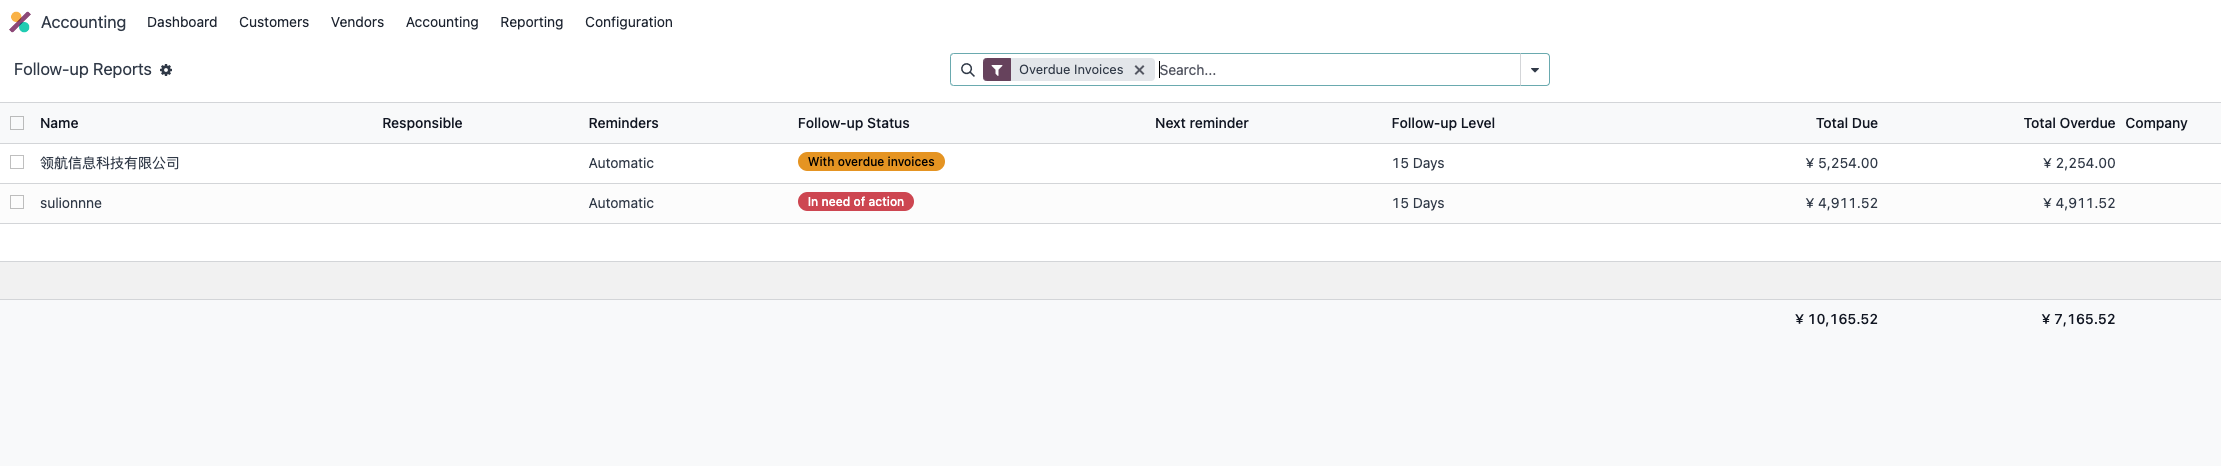Open the Customers menu
Screen dimensions: 2221x466
[x=274, y=22]
